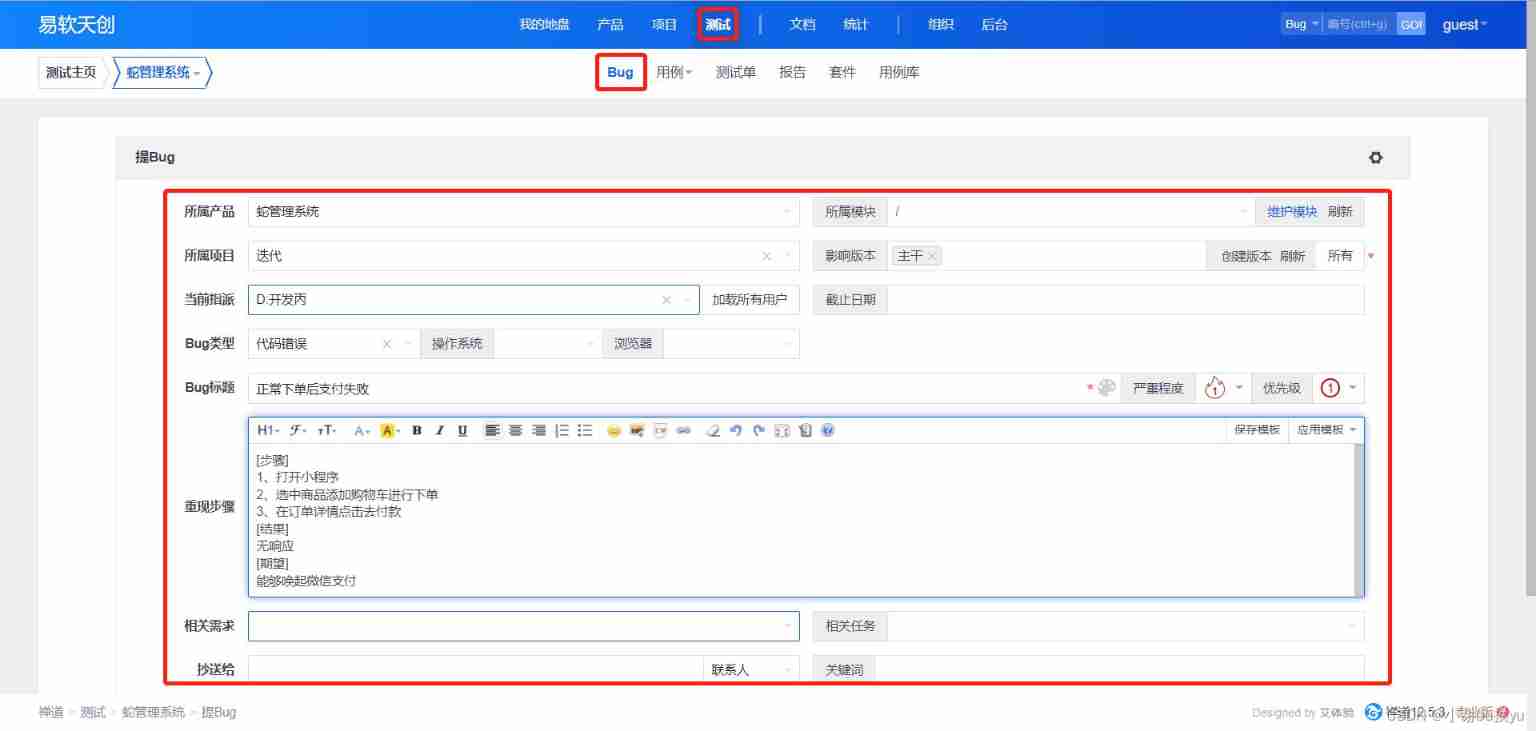Image resolution: width=1536 pixels, height=731 pixels.
Task: Insert a numbered list
Action: [562, 430]
